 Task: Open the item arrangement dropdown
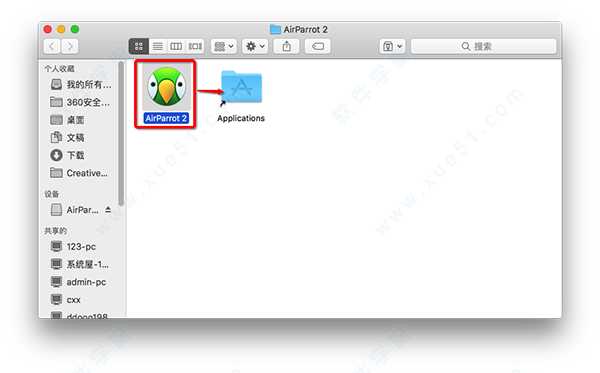(224, 46)
